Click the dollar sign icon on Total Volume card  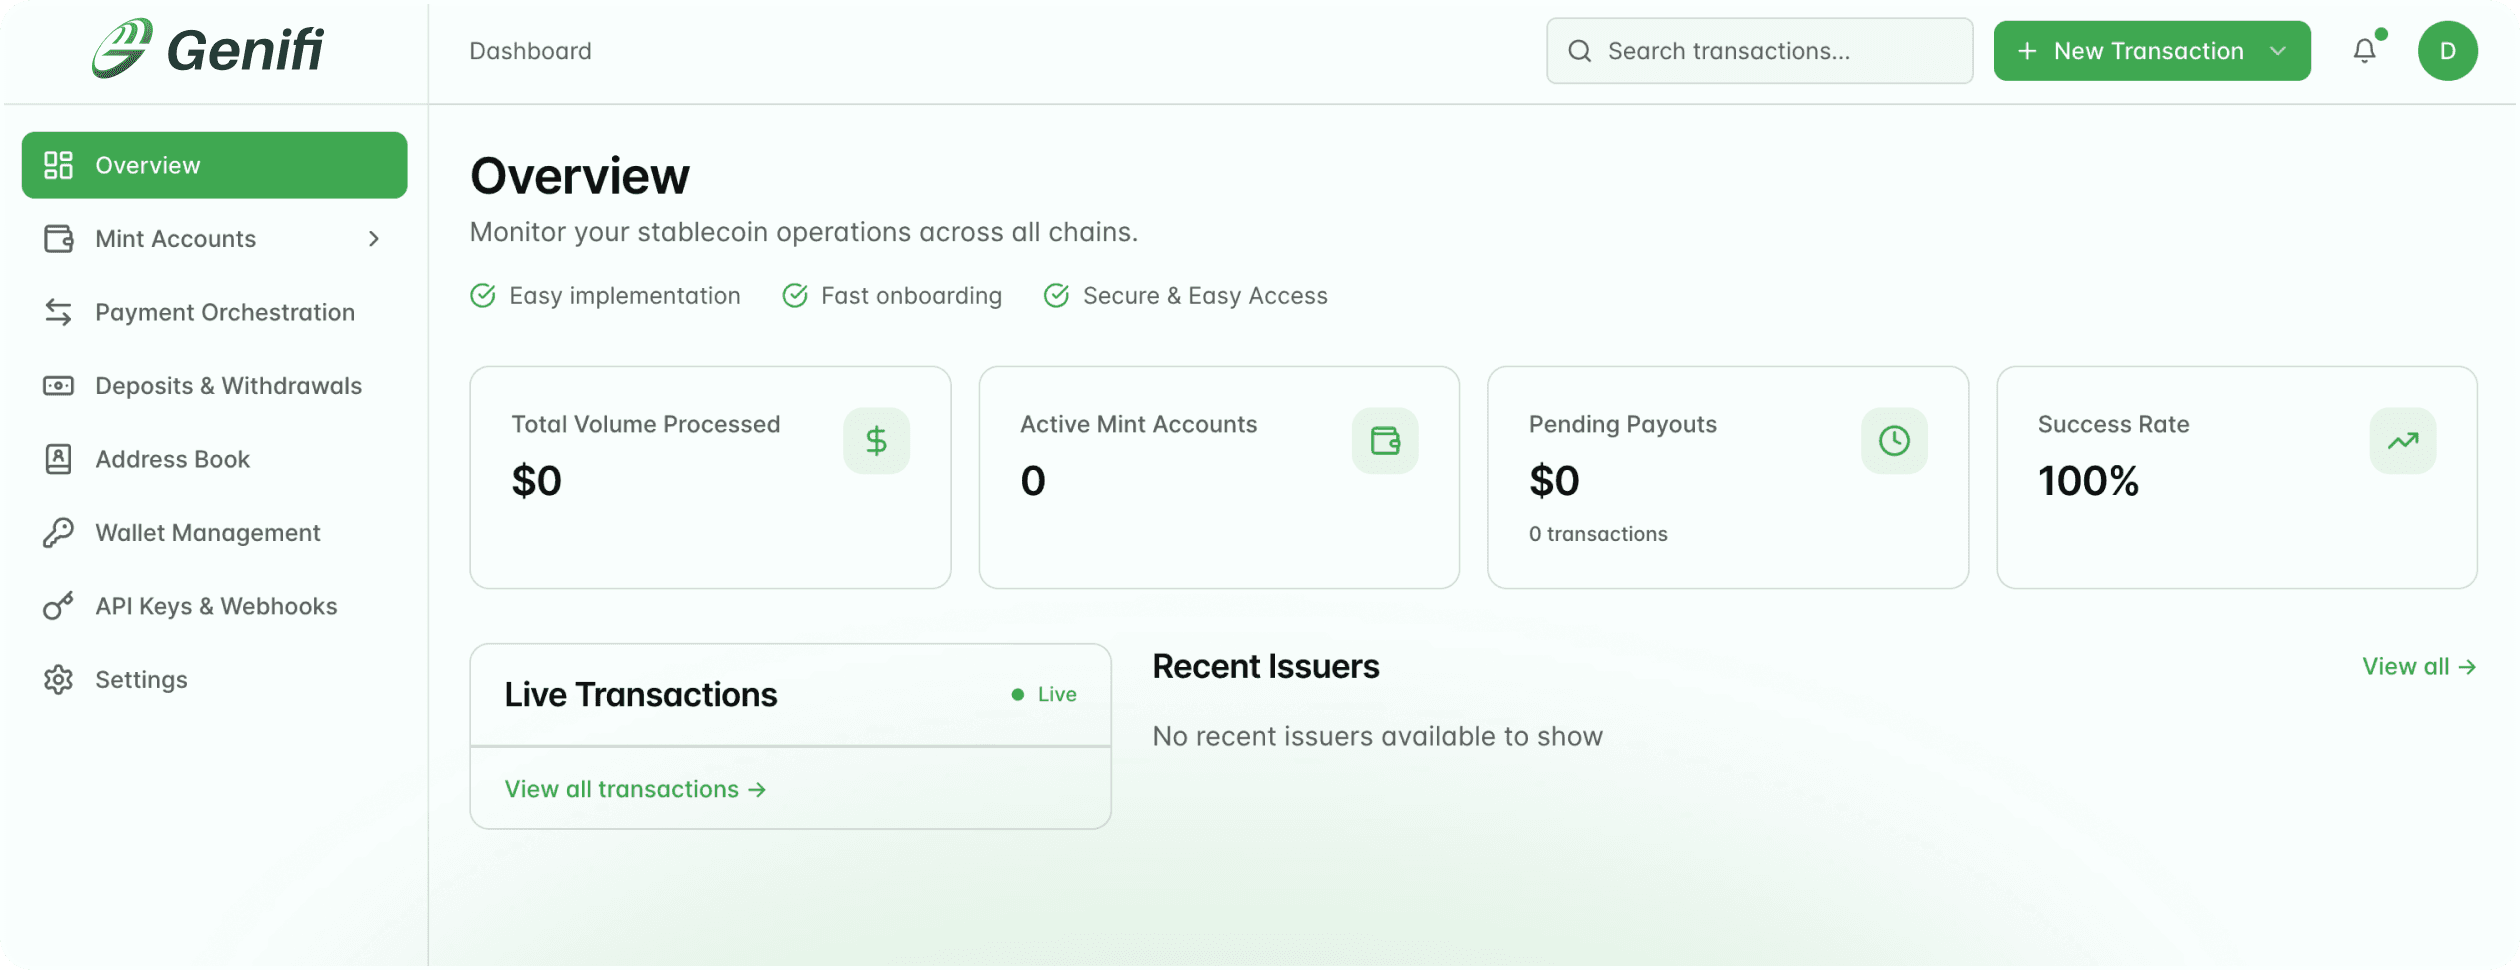876,440
